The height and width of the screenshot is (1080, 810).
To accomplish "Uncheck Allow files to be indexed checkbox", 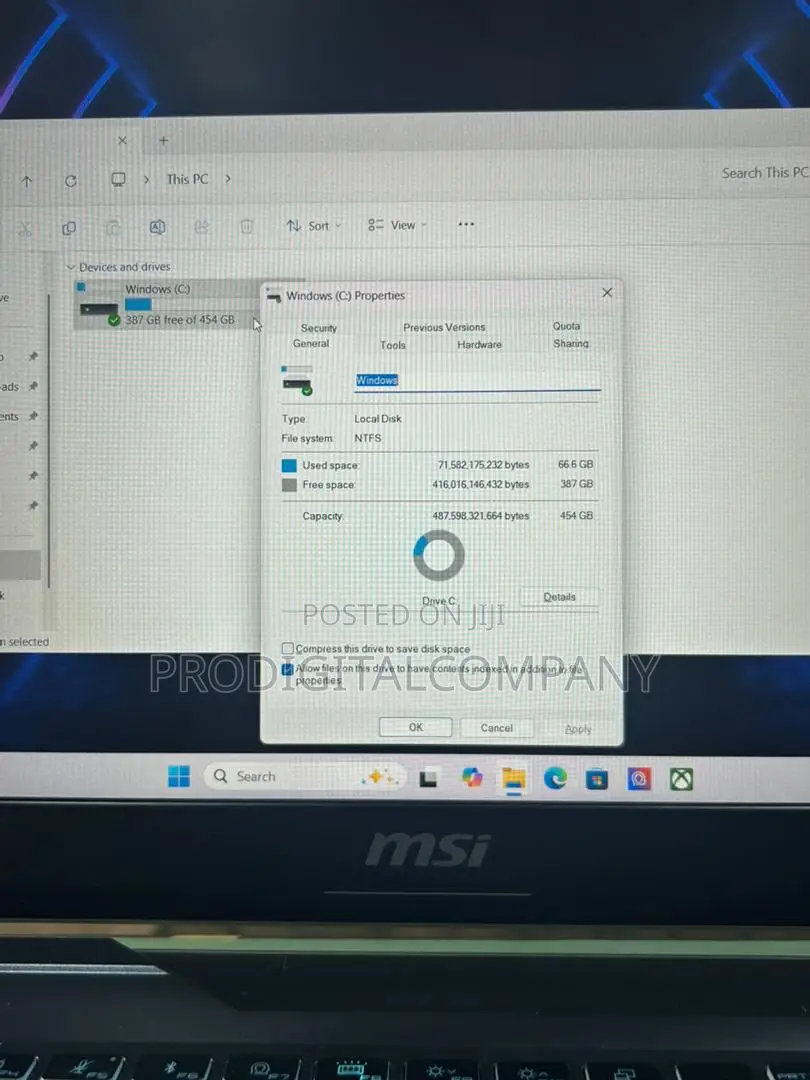I will (x=288, y=669).
